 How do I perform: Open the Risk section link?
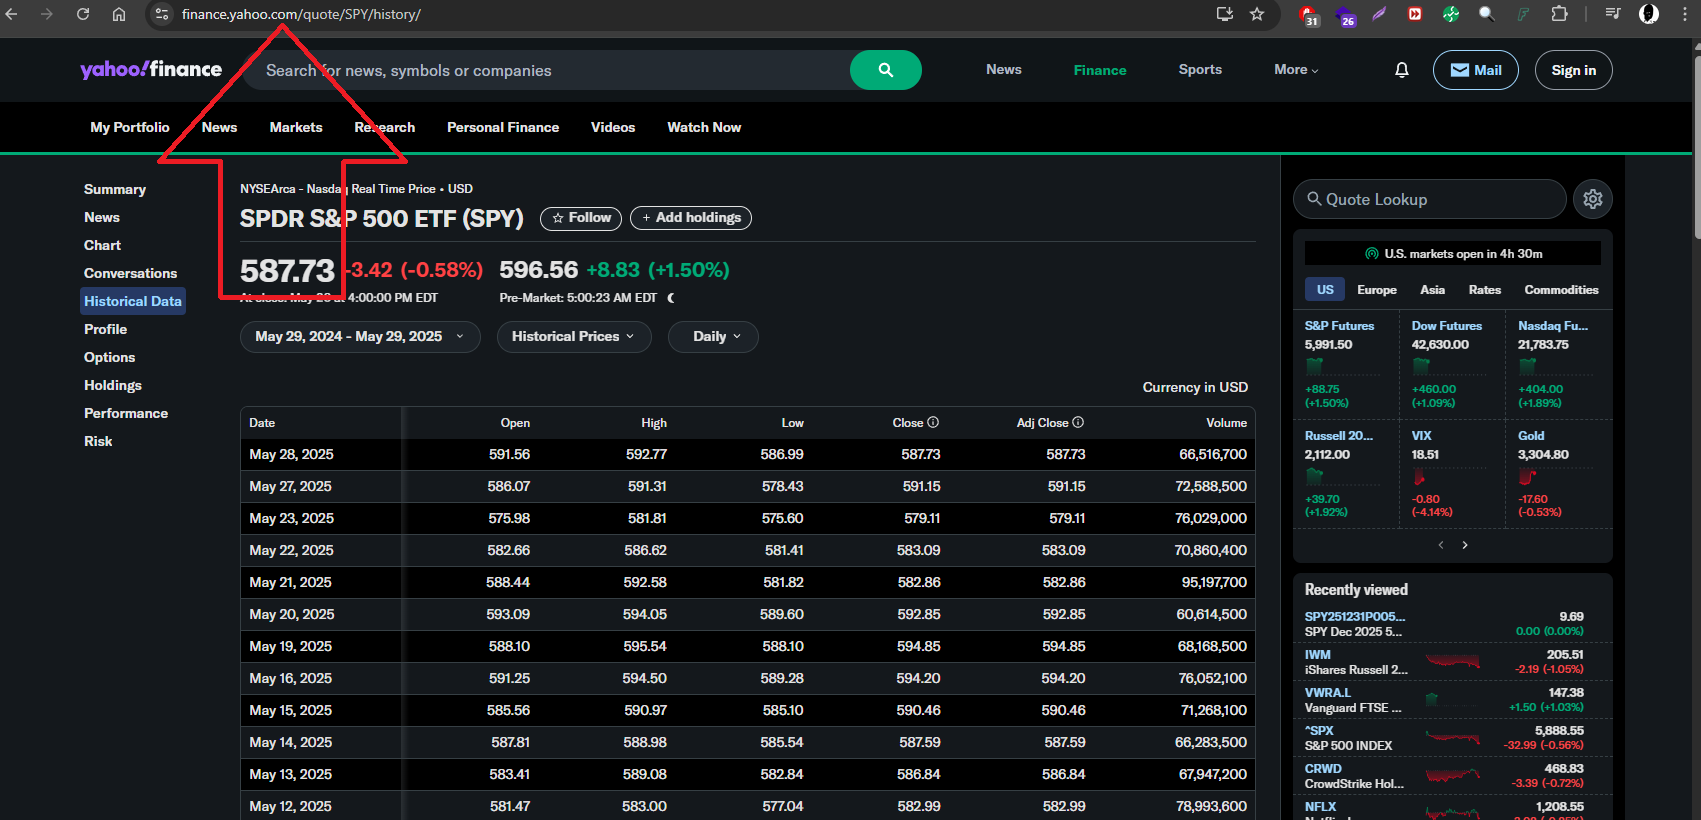pyautogui.click(x=98, y=441)
